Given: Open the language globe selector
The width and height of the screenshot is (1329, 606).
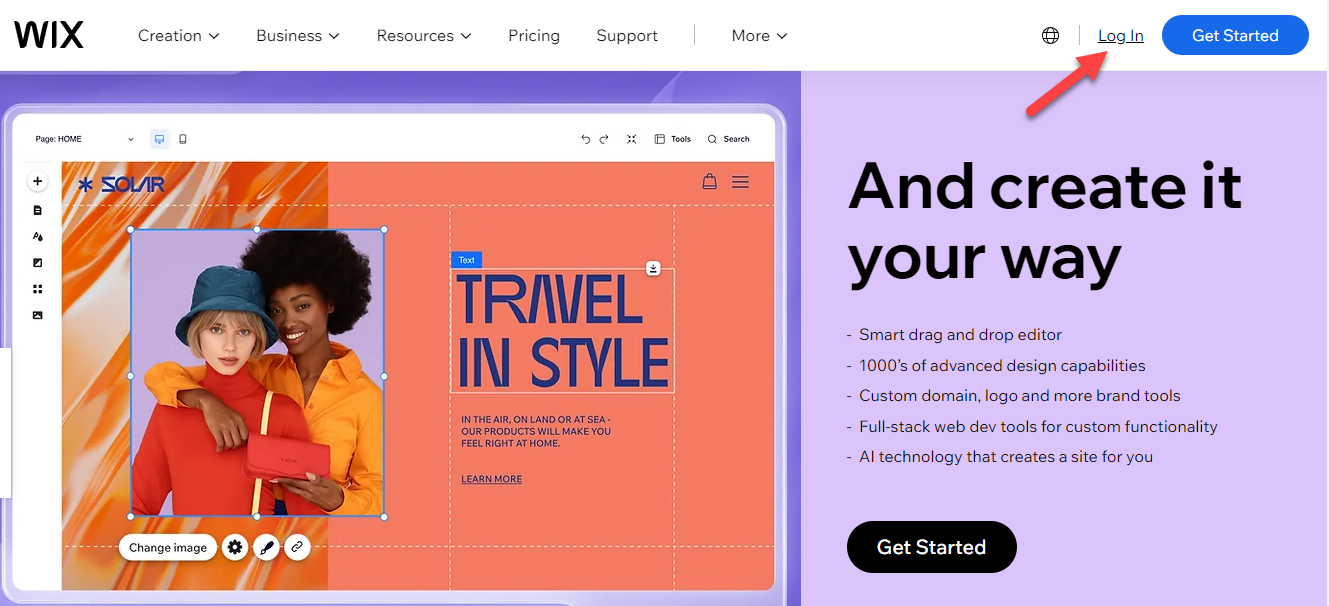Looking at the screenshot, I should [x=1050, y=35].
